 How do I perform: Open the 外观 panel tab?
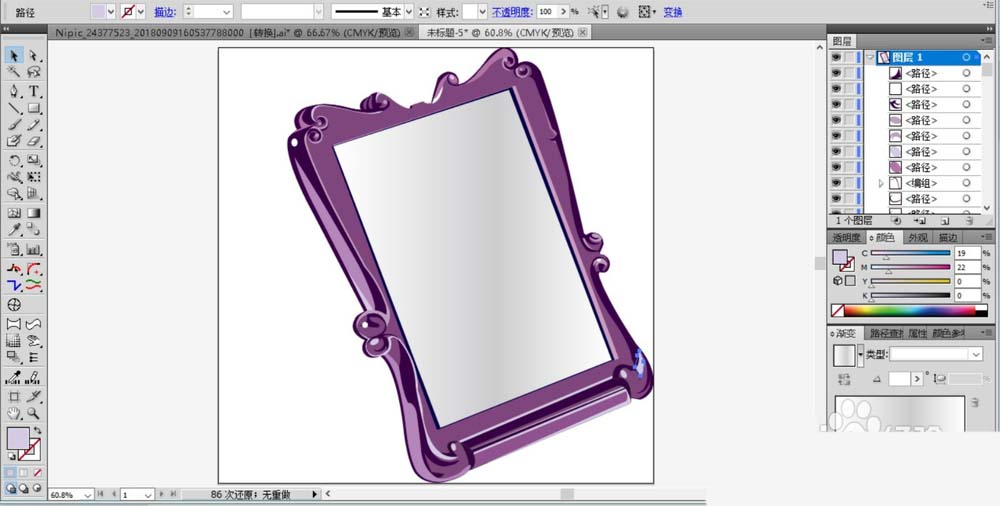click(917, 238)
